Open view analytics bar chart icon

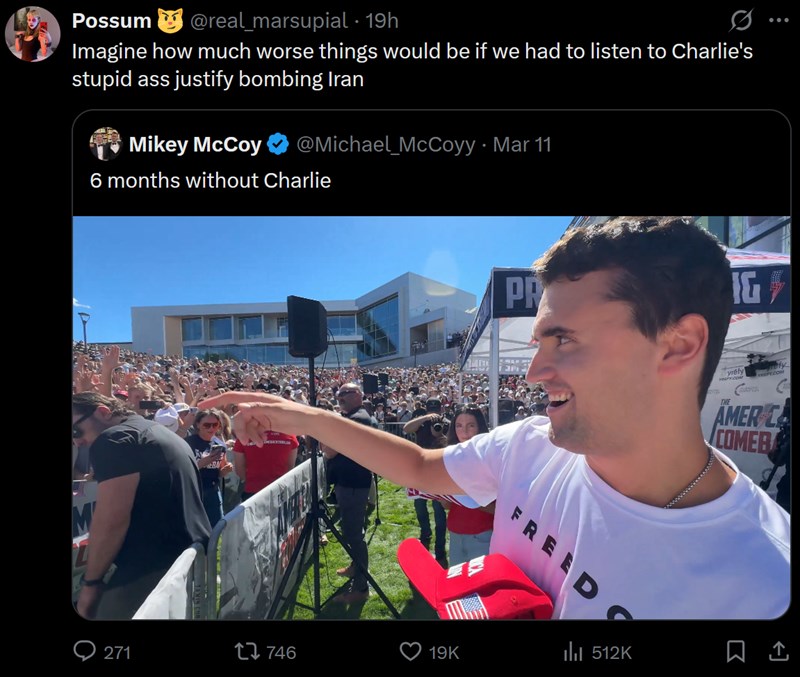tap(573, 652)
